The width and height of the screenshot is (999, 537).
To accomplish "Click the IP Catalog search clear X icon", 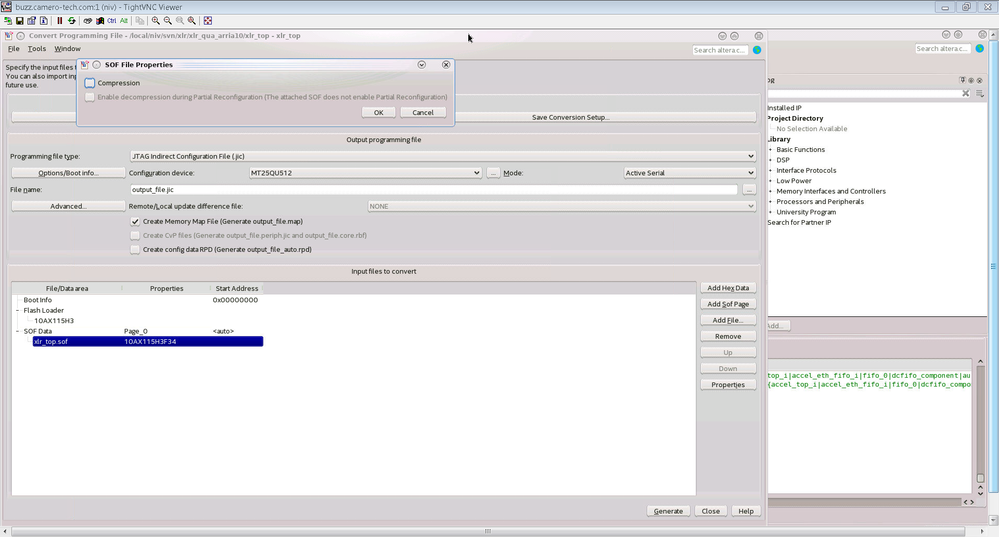I will pos(966,94).
